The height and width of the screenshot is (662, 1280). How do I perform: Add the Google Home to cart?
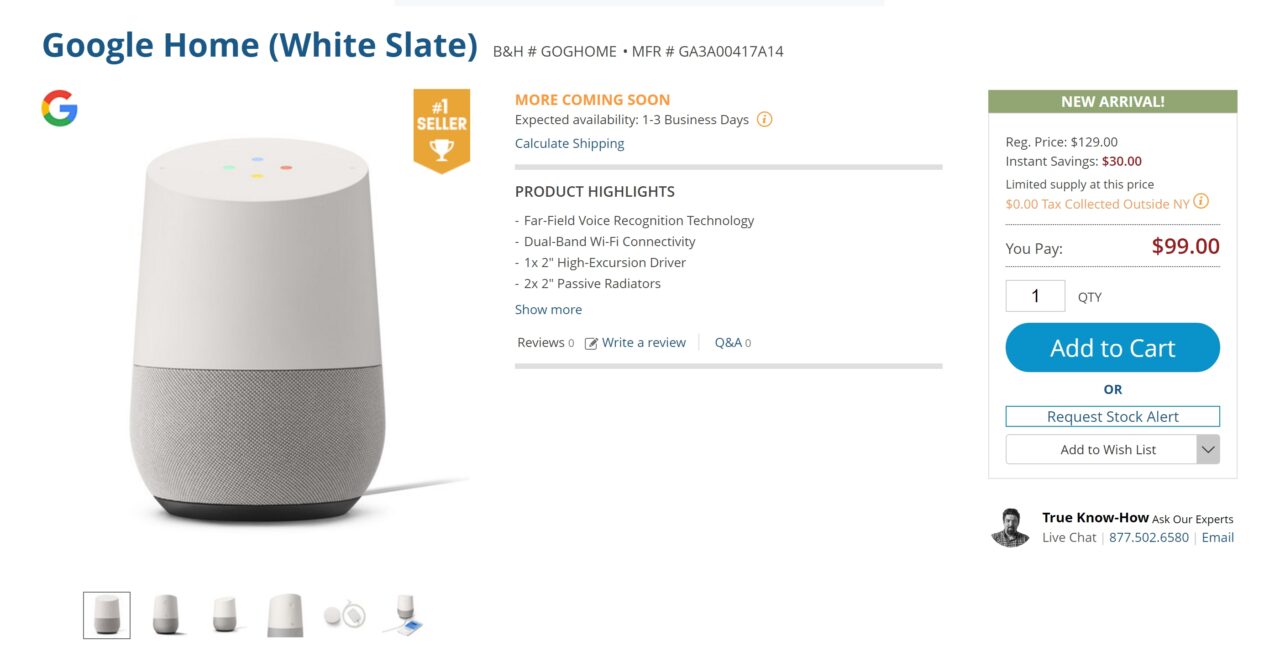(x=1112, y=348)
